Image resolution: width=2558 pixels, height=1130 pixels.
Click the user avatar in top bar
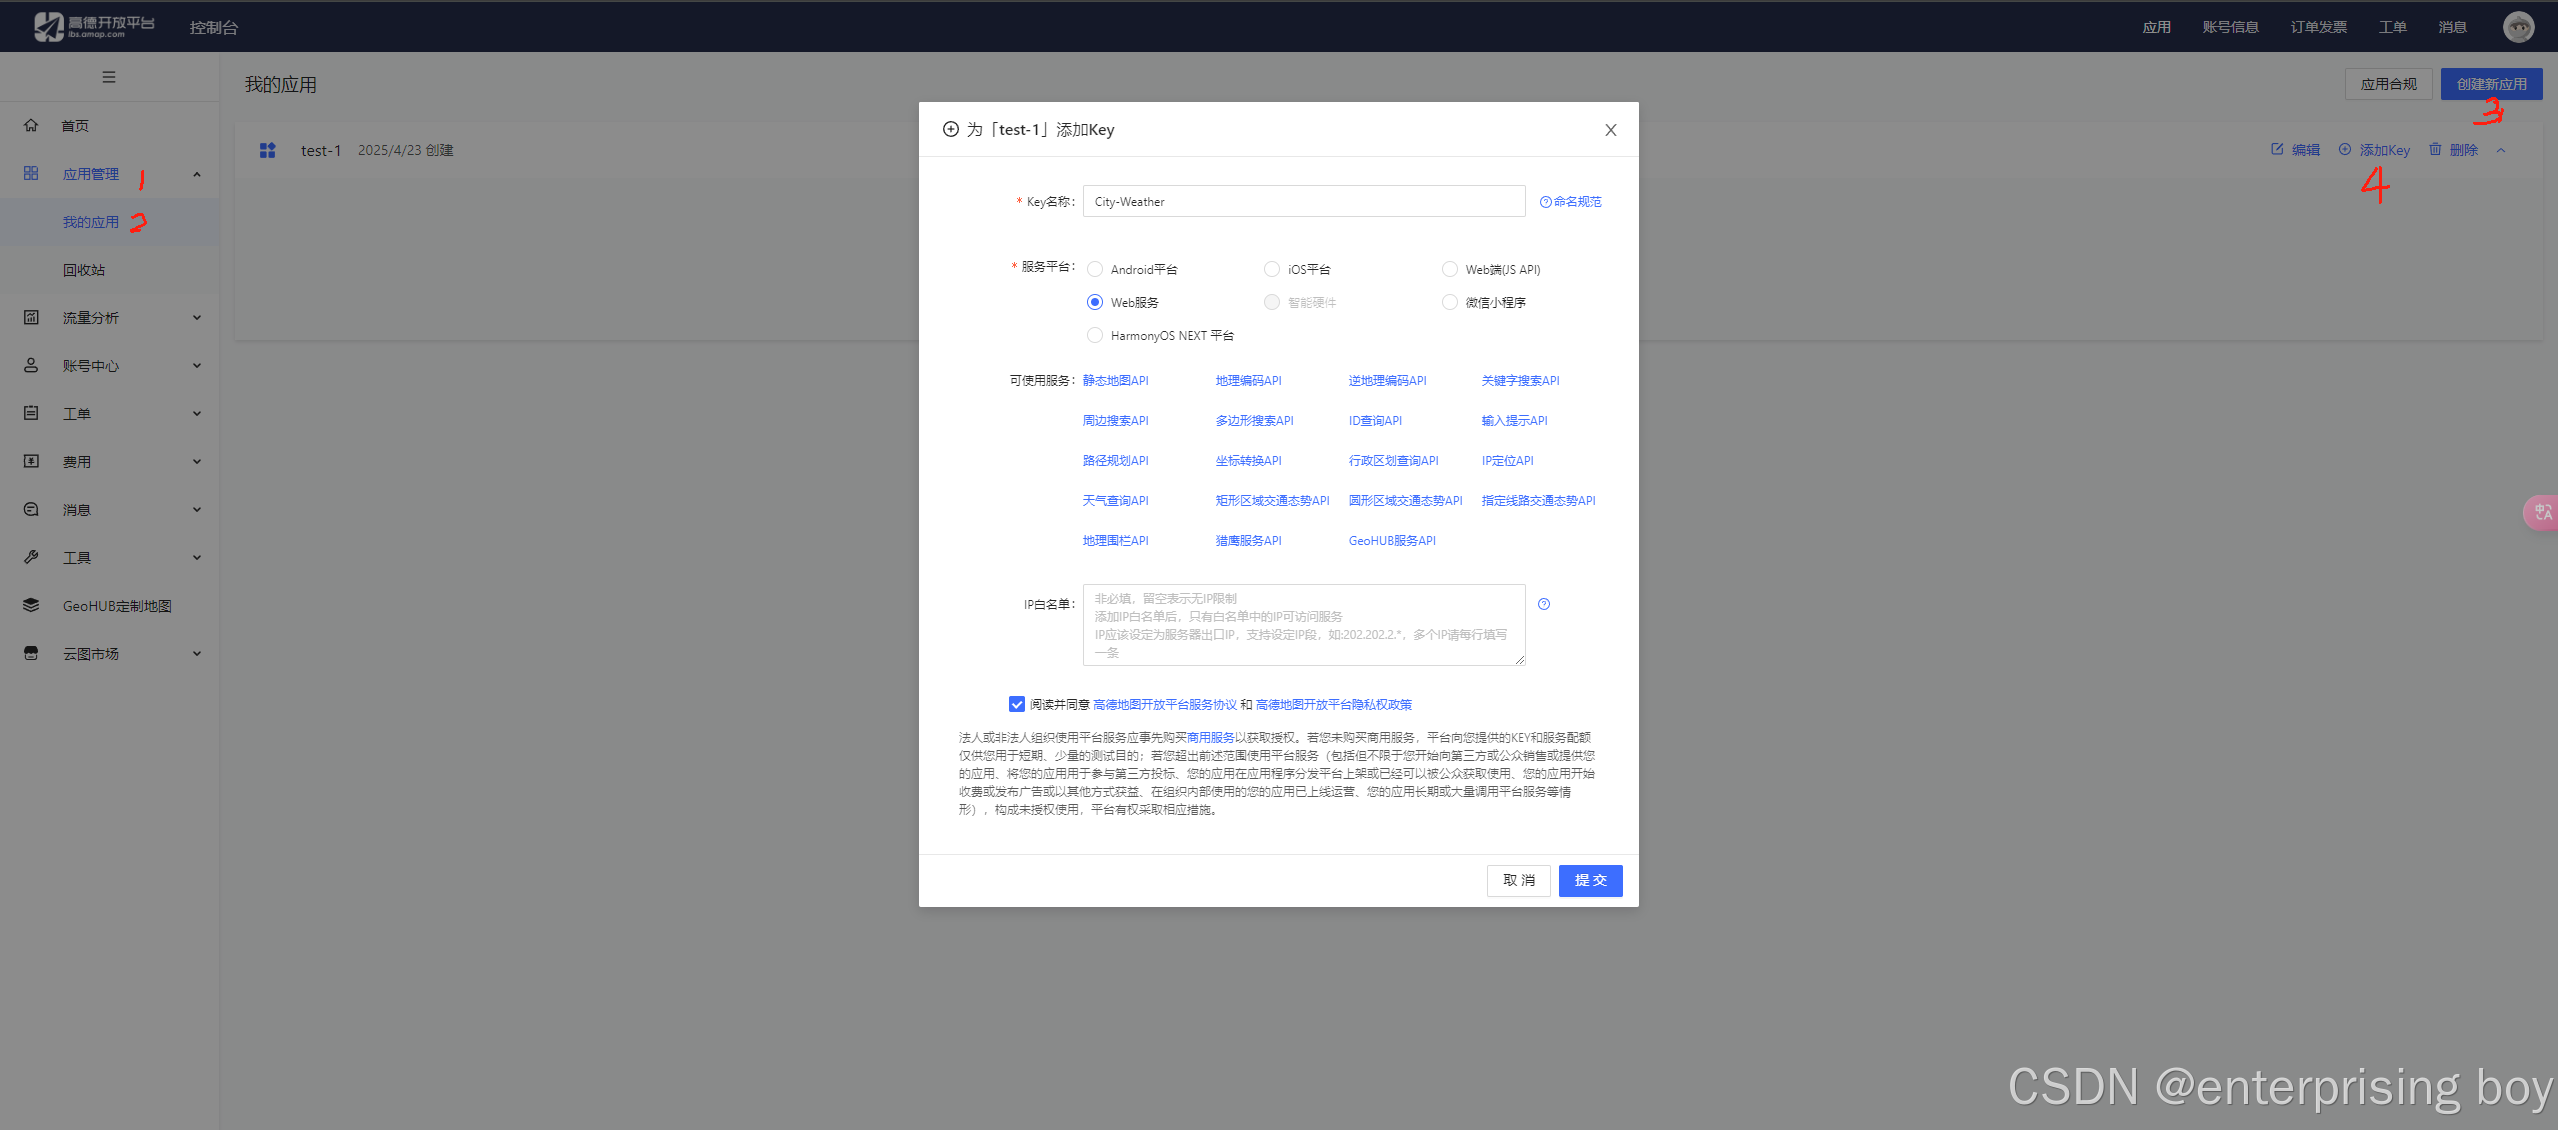pos(2518,27)
